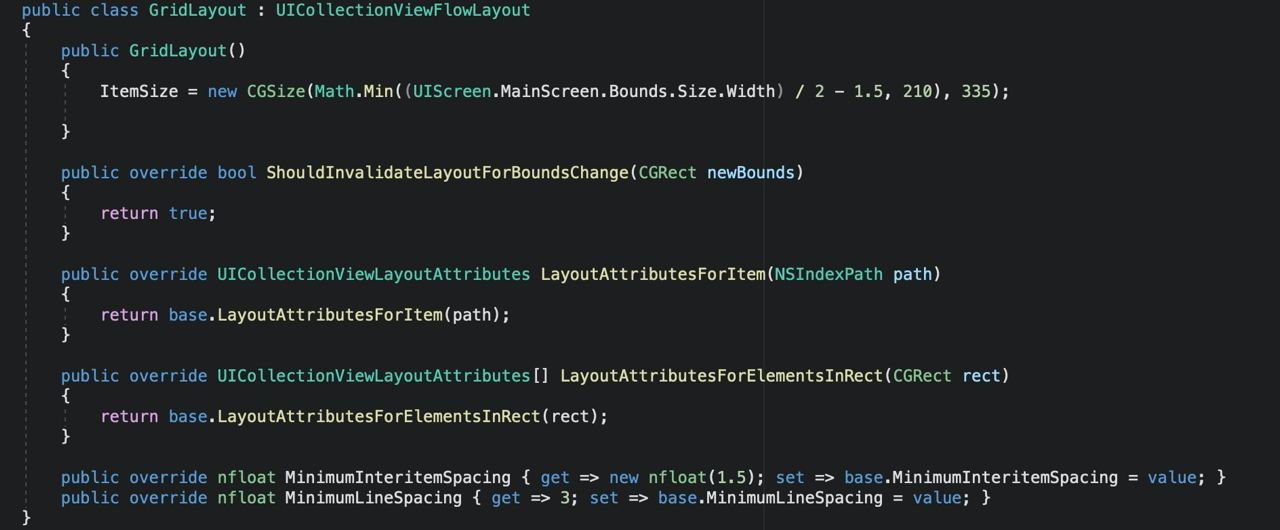This screenshot has width=1280, height=530.
Task: Click the bool return type keyword
Action: (x=237, y=172)
